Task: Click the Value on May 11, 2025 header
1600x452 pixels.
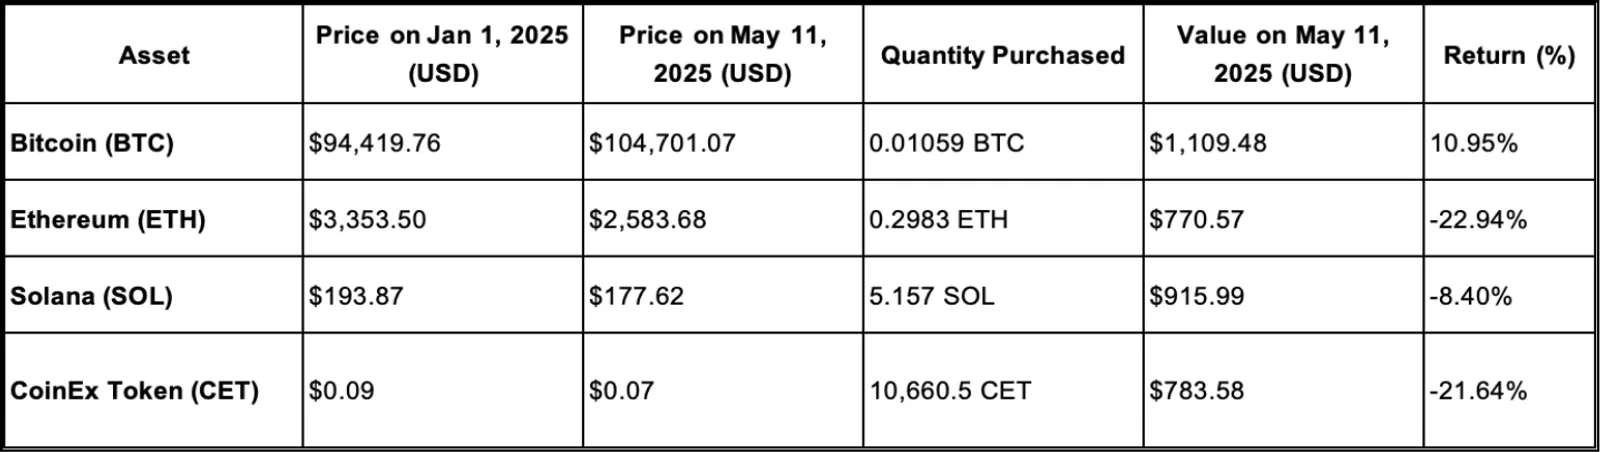Action: click(1283, 55)
